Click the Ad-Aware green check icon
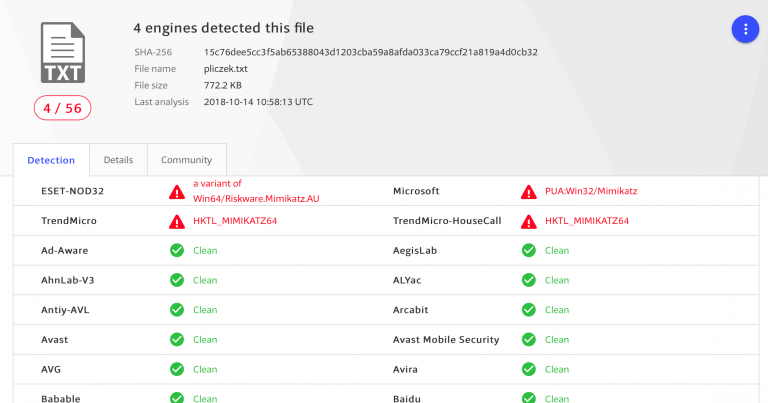The height and width of the screenshot is (403, 768). [x=177, y=250]
